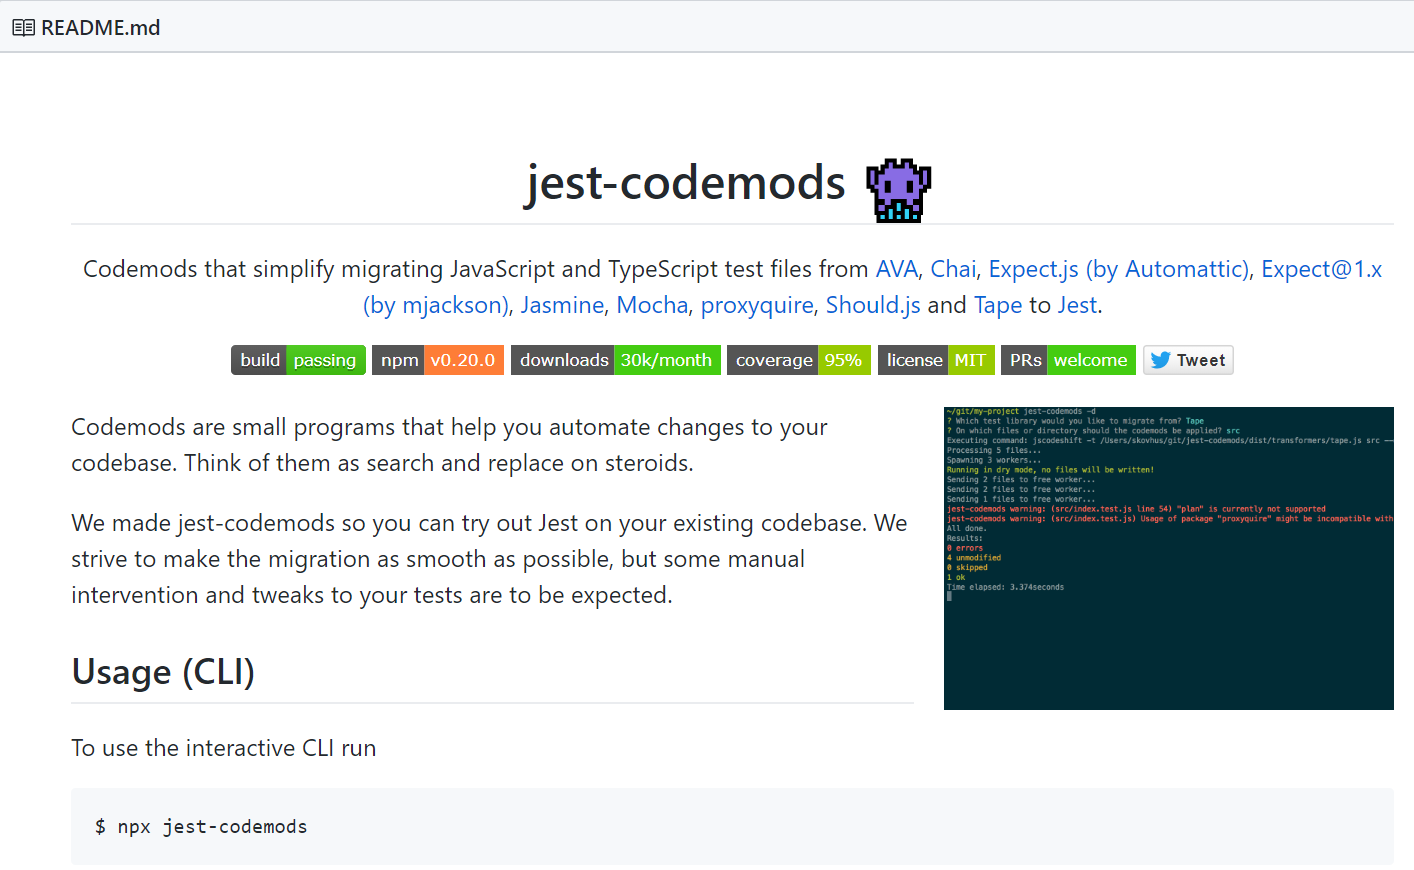1414x870 pixels.
Task: Click the Usage (CLI) heading
Action: click(x=163, y=672)
